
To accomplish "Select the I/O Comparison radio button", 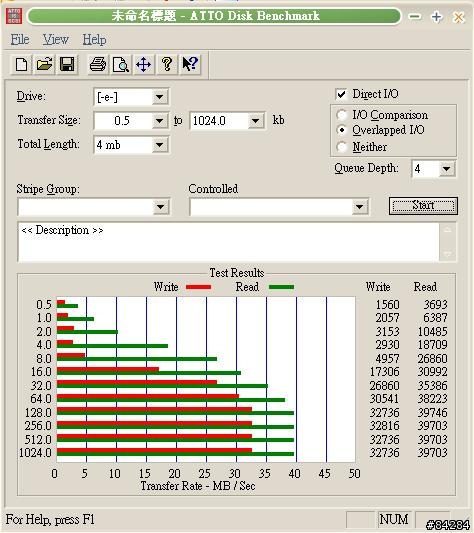I will coord(341,115).
